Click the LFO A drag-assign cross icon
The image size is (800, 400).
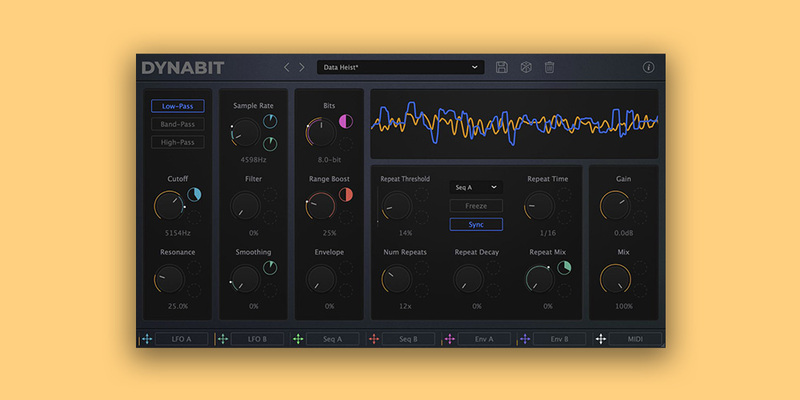point(147,339)
